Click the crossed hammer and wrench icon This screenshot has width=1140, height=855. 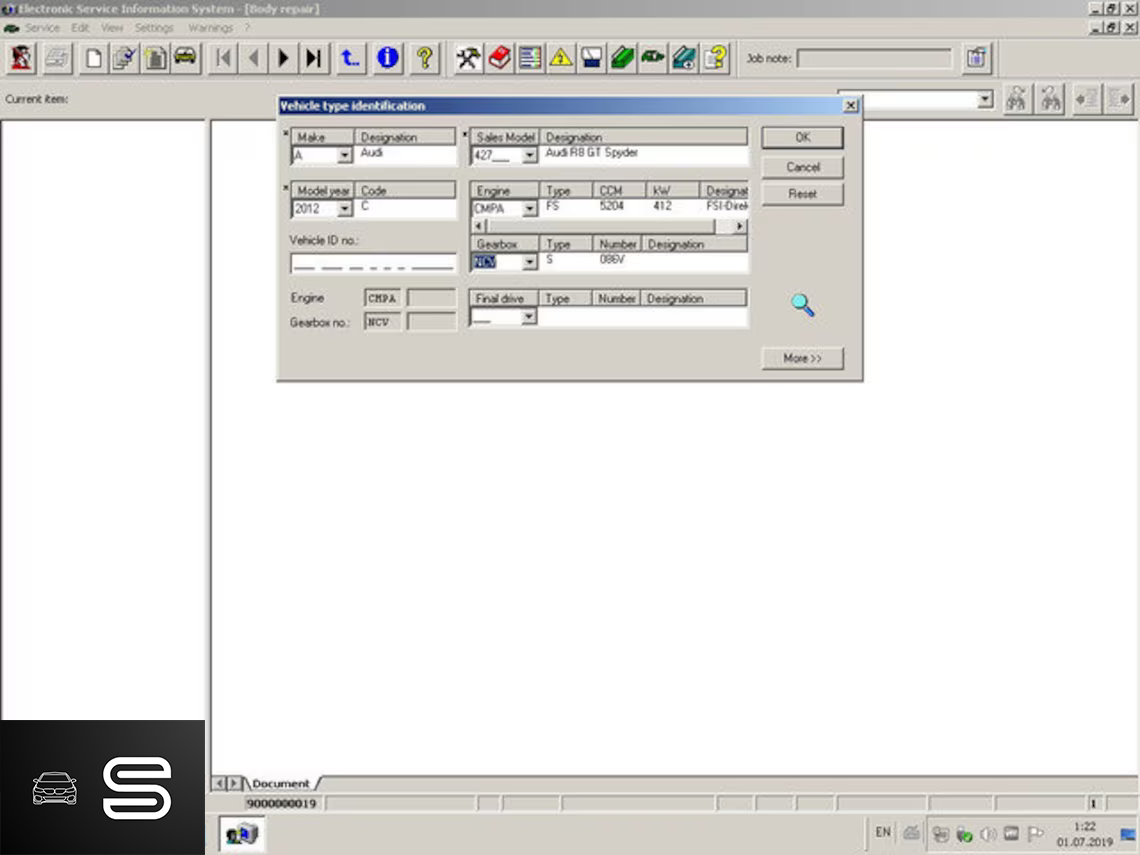(x=468, y=58)
